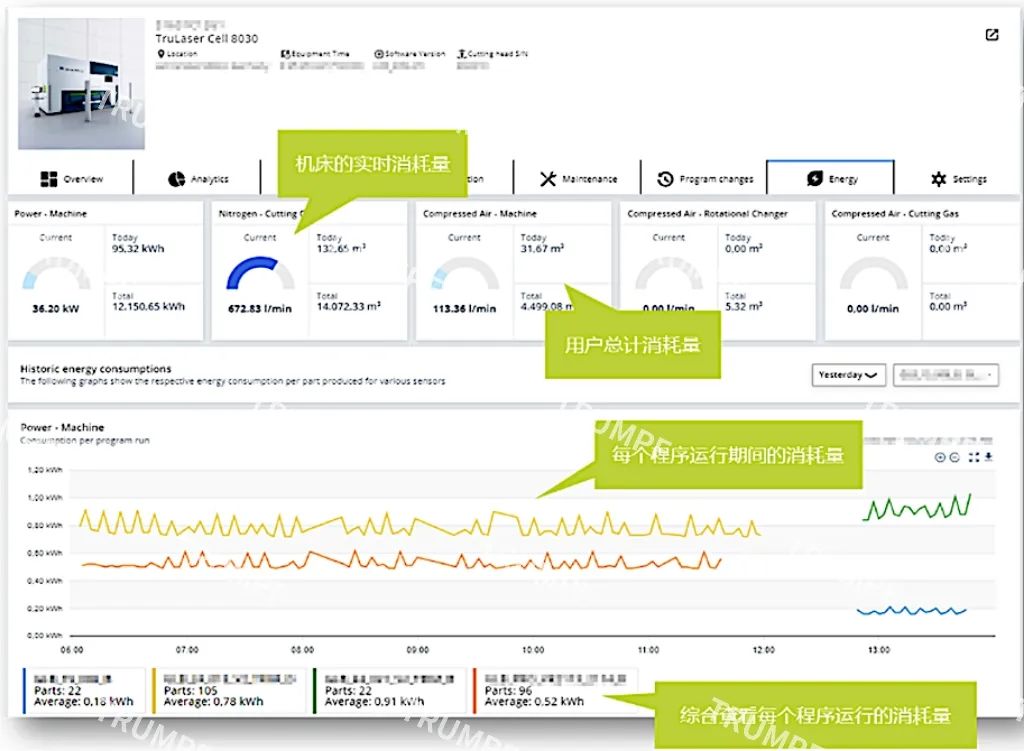Click the 36.20 kW current power value
This screenshot has width=1024, height=751.
click(x=56, y=308)
